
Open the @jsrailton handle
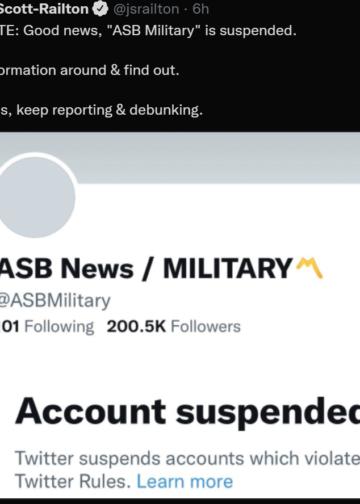click(x=146, y=9)
